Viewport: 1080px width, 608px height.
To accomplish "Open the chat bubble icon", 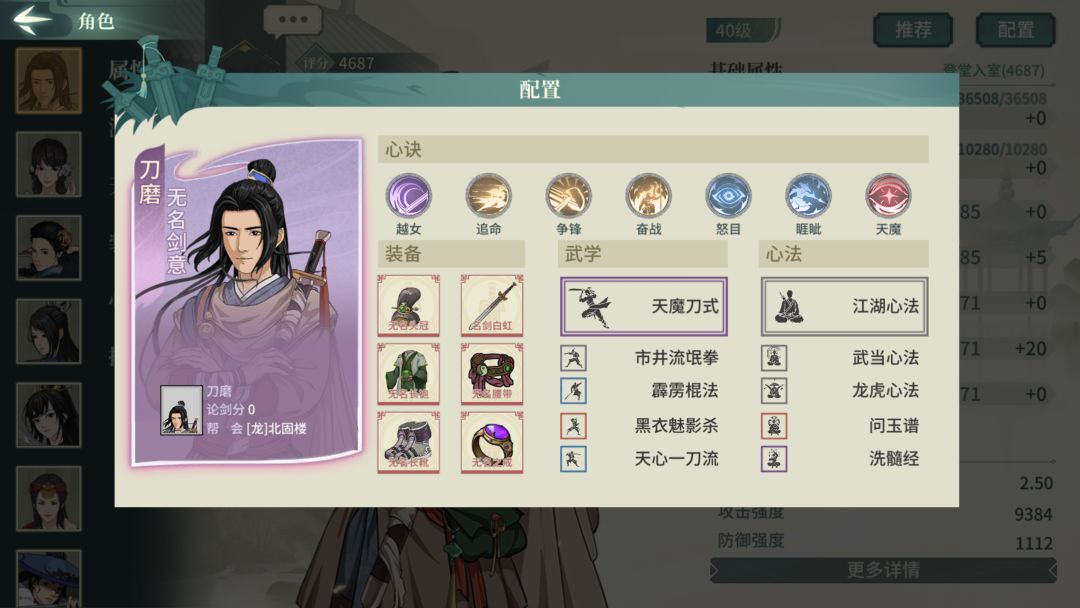I will [x=293, y=21].
